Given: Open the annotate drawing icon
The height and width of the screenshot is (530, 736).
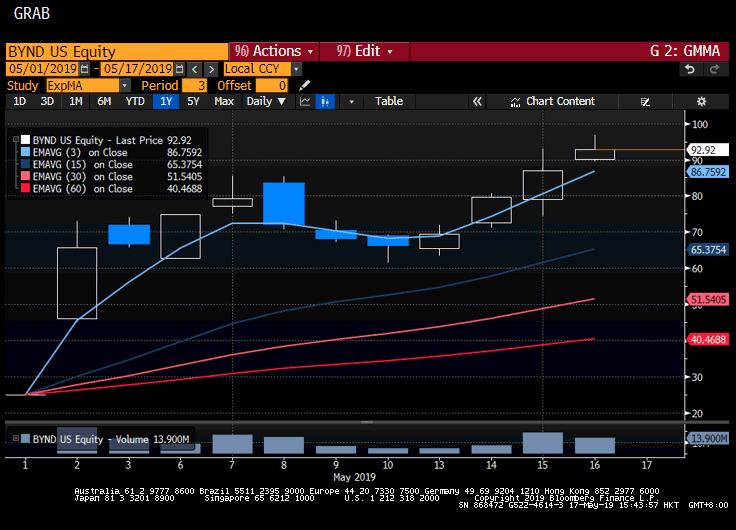Looking at the screenshot, I should (645, 101).
